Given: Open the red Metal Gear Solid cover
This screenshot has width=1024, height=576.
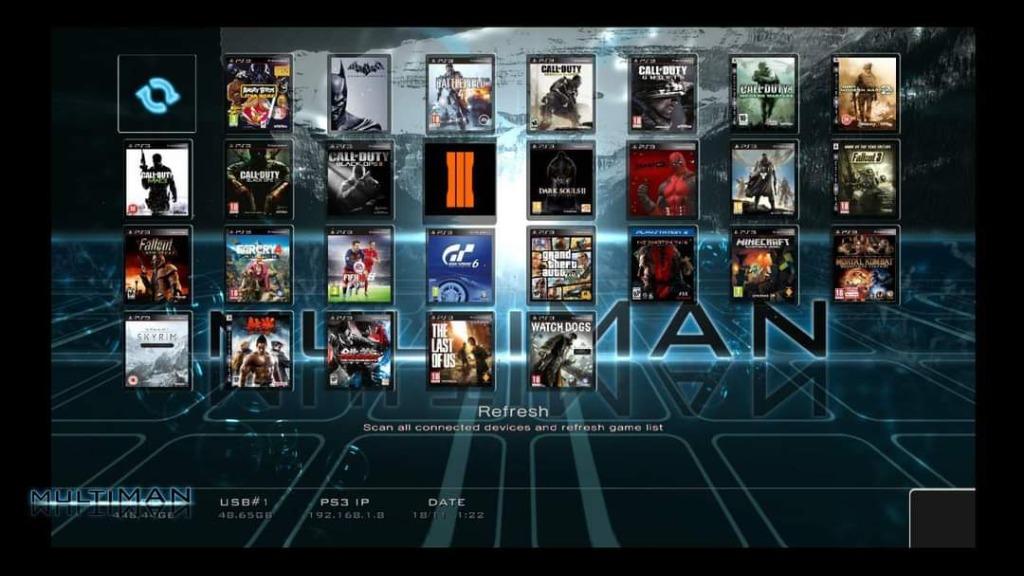Looking at the screenshot, I should pyautogui.click(x=662, y=265).
